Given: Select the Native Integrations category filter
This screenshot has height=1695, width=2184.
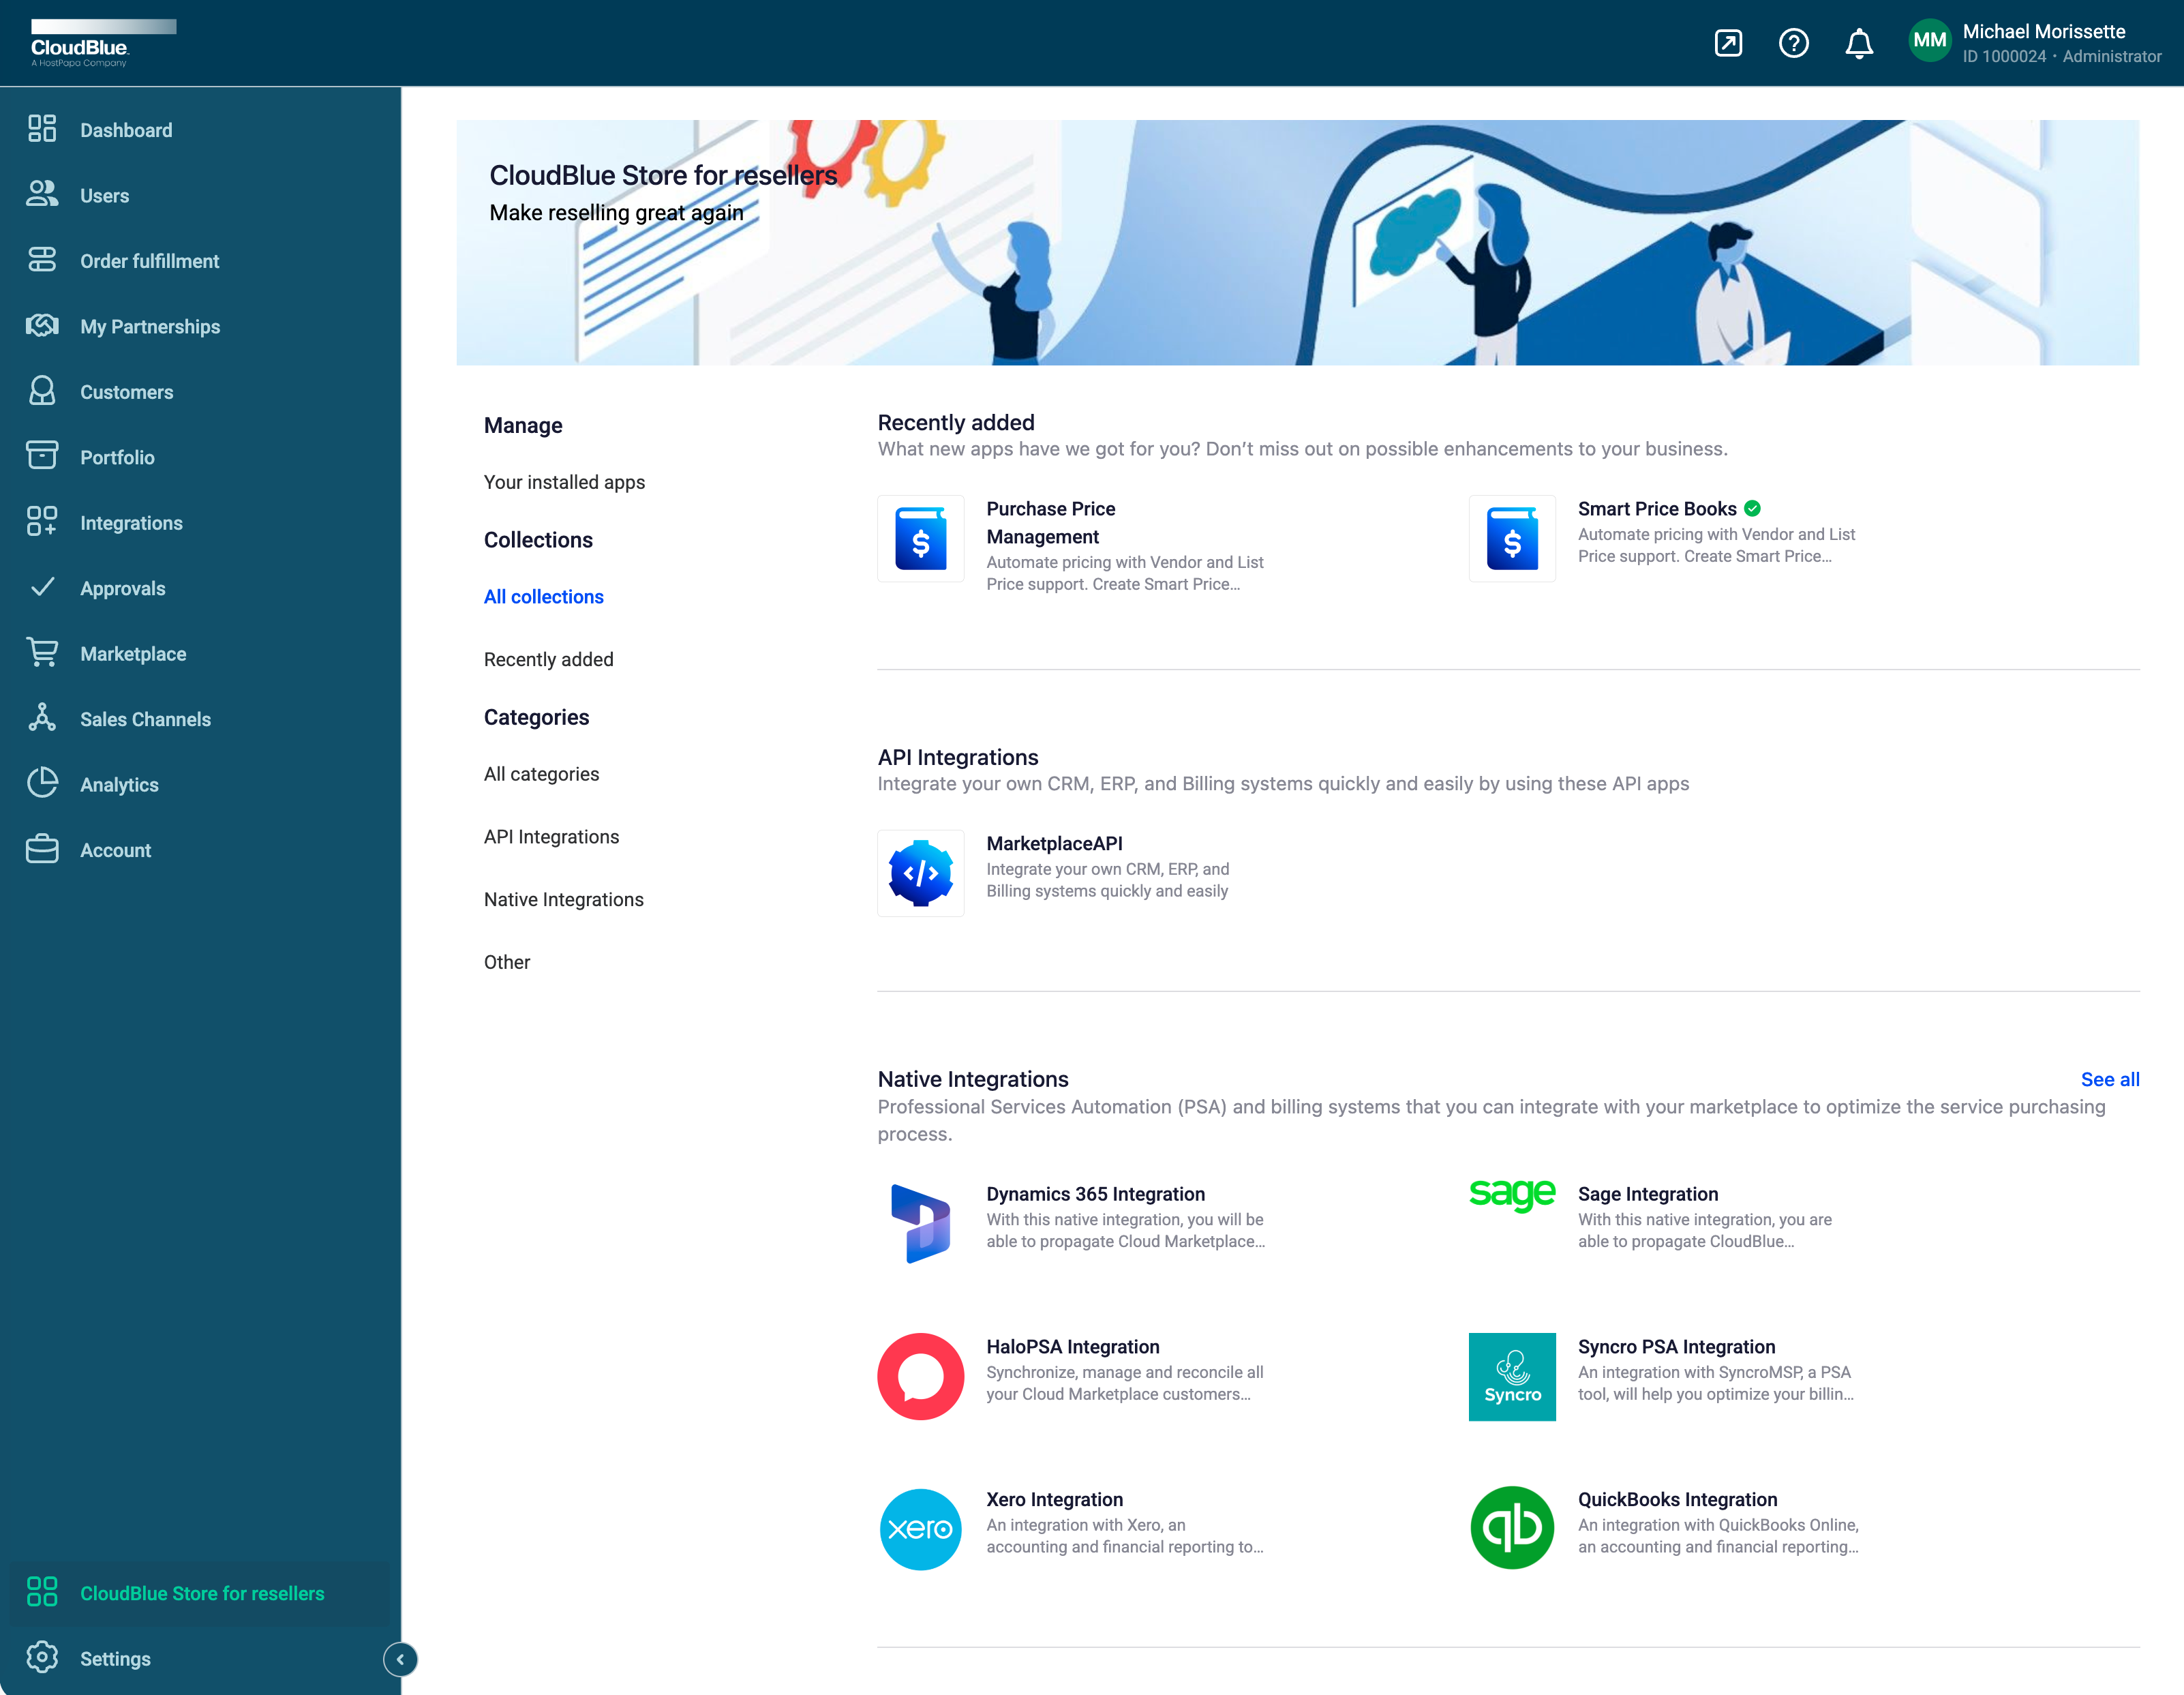Looking at the screenshot, I should [x=563, y=899].
